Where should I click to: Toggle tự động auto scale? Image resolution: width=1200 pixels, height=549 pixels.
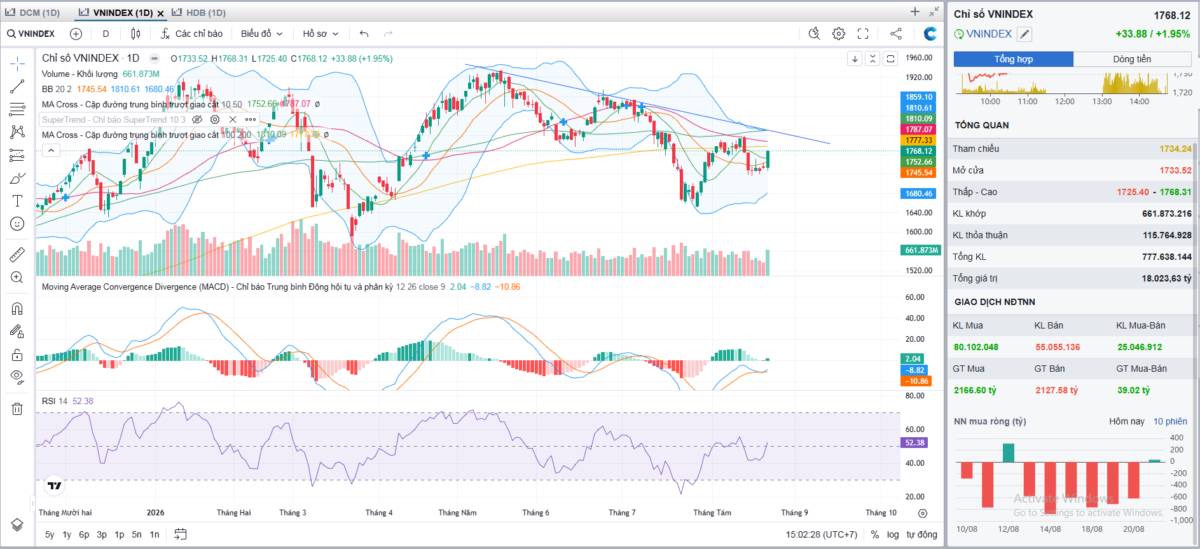point(922,534)
